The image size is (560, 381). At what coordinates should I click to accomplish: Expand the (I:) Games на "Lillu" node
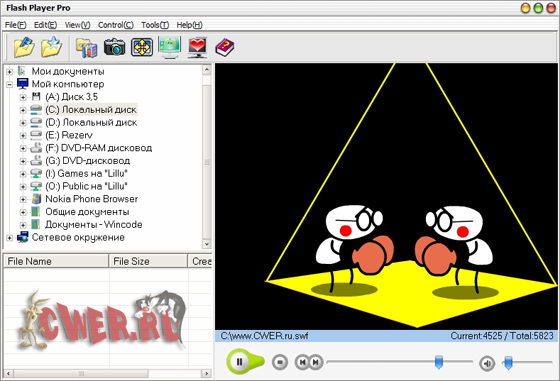(23, 174)
